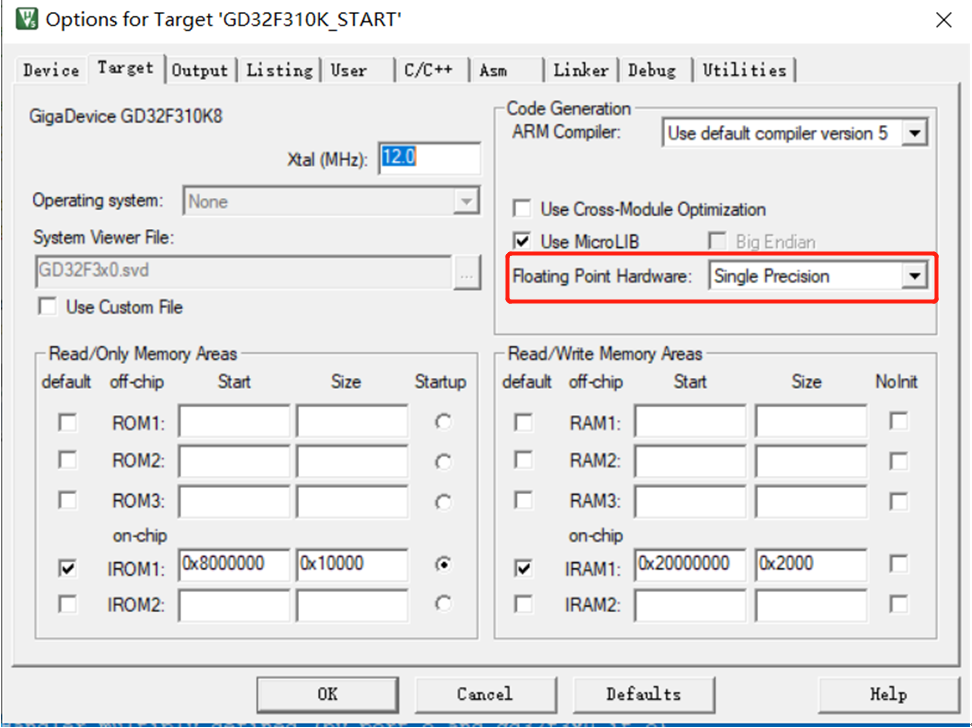Click the IROM1 Start field 0x8000000
The width and height of the screenshot is (972, 728).
tap(234, 564)
